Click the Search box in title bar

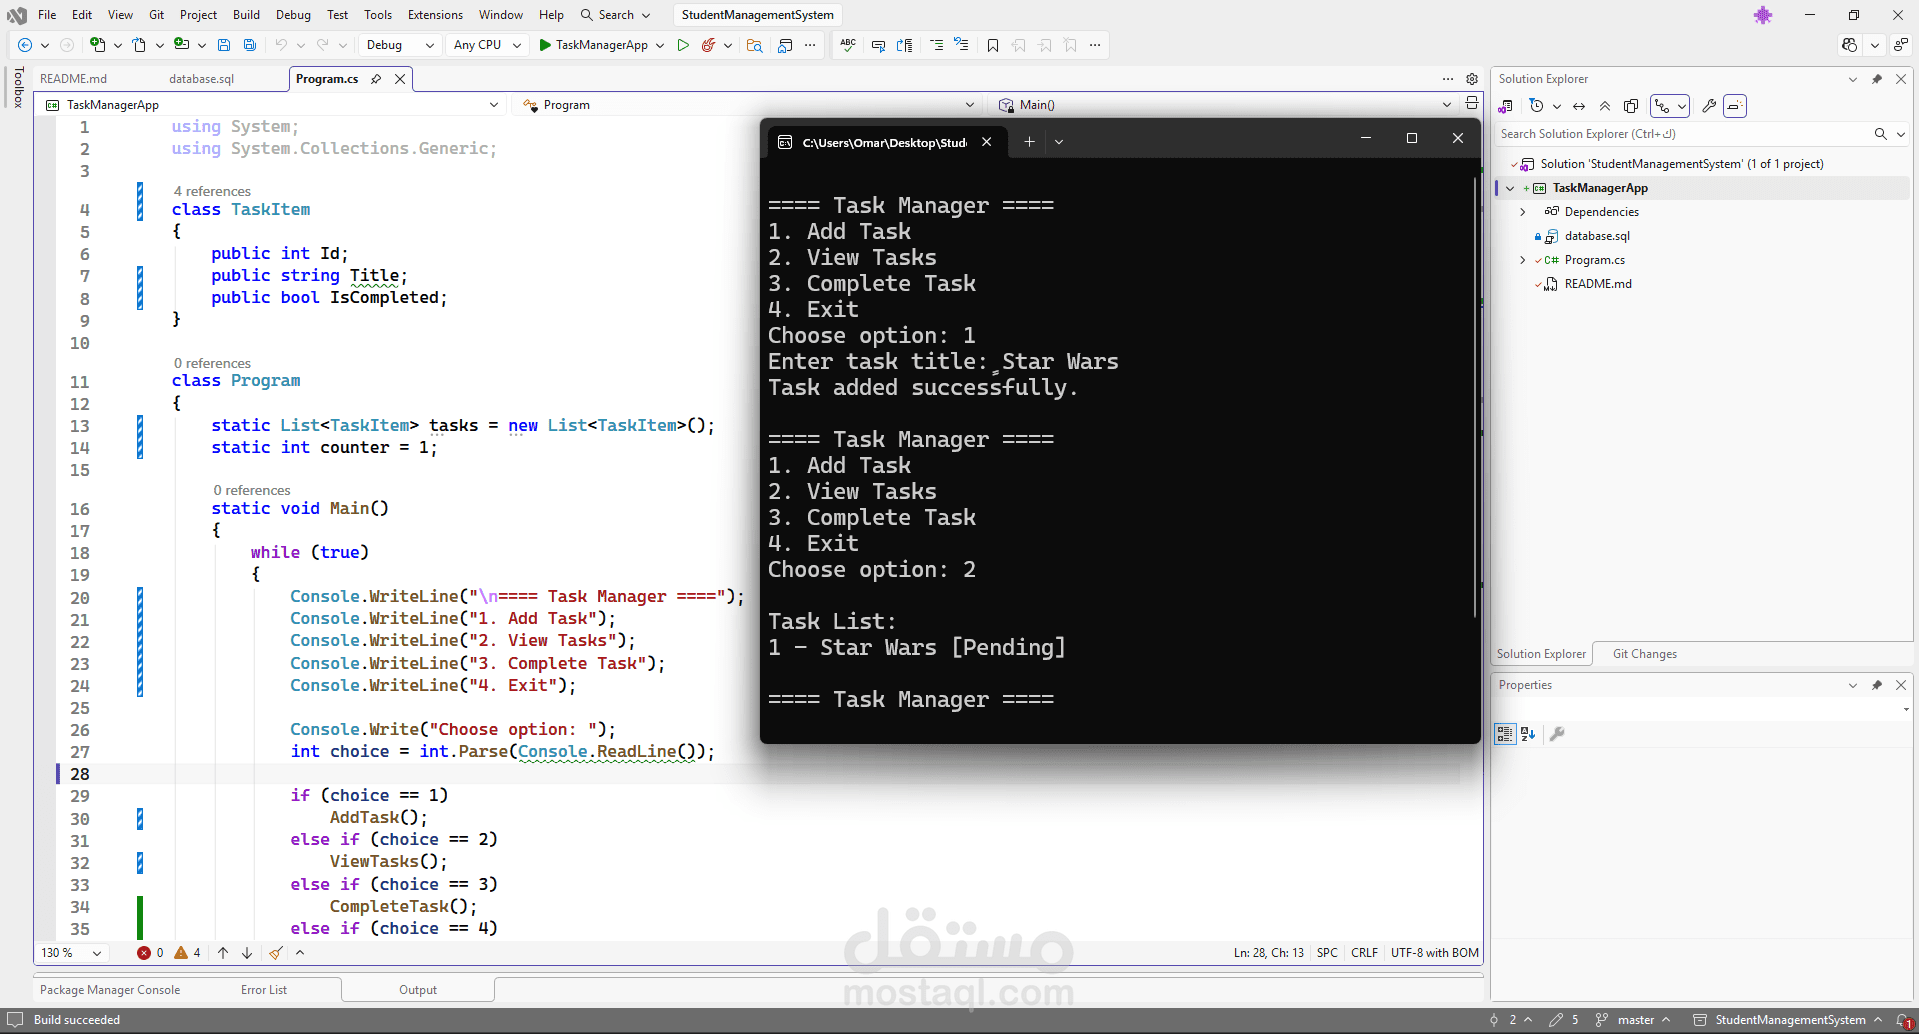pyautogui.click(x=615, y=15)
